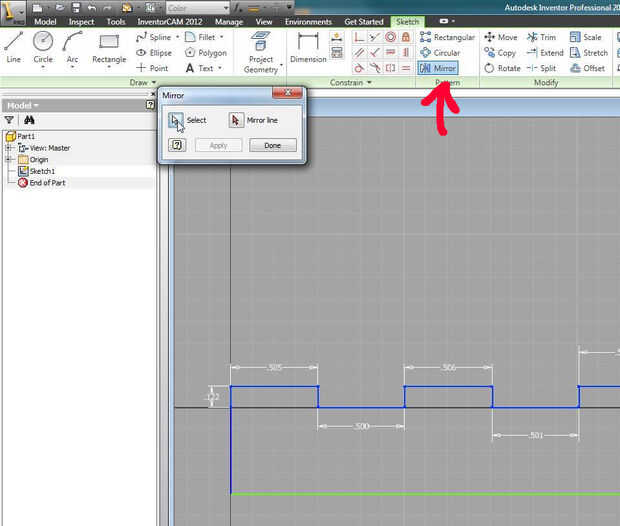The height and width of the screenshot is (526, 620).
Task: Open the model browser filter icon
Action: tap(9, 120)
